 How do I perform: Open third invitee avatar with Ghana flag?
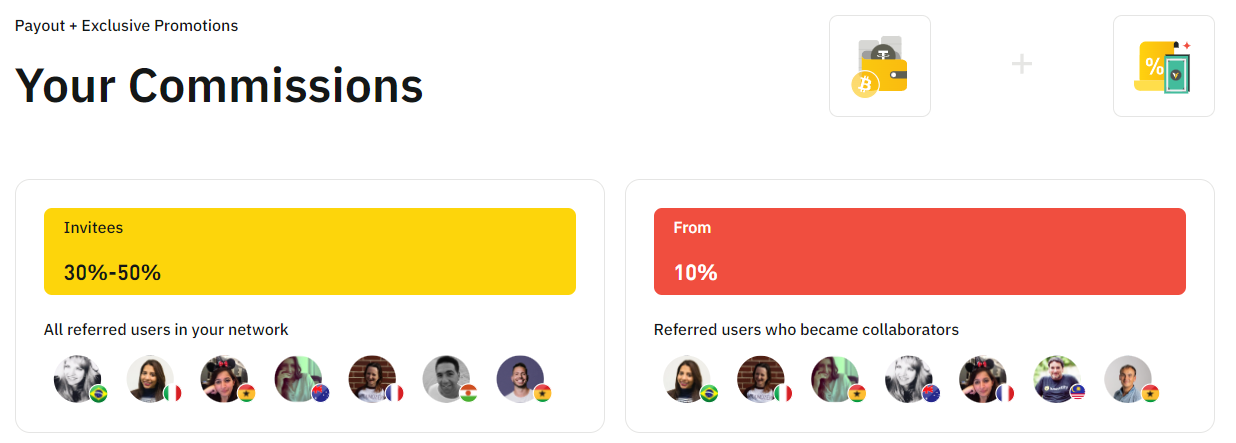(x=227, y=379)
